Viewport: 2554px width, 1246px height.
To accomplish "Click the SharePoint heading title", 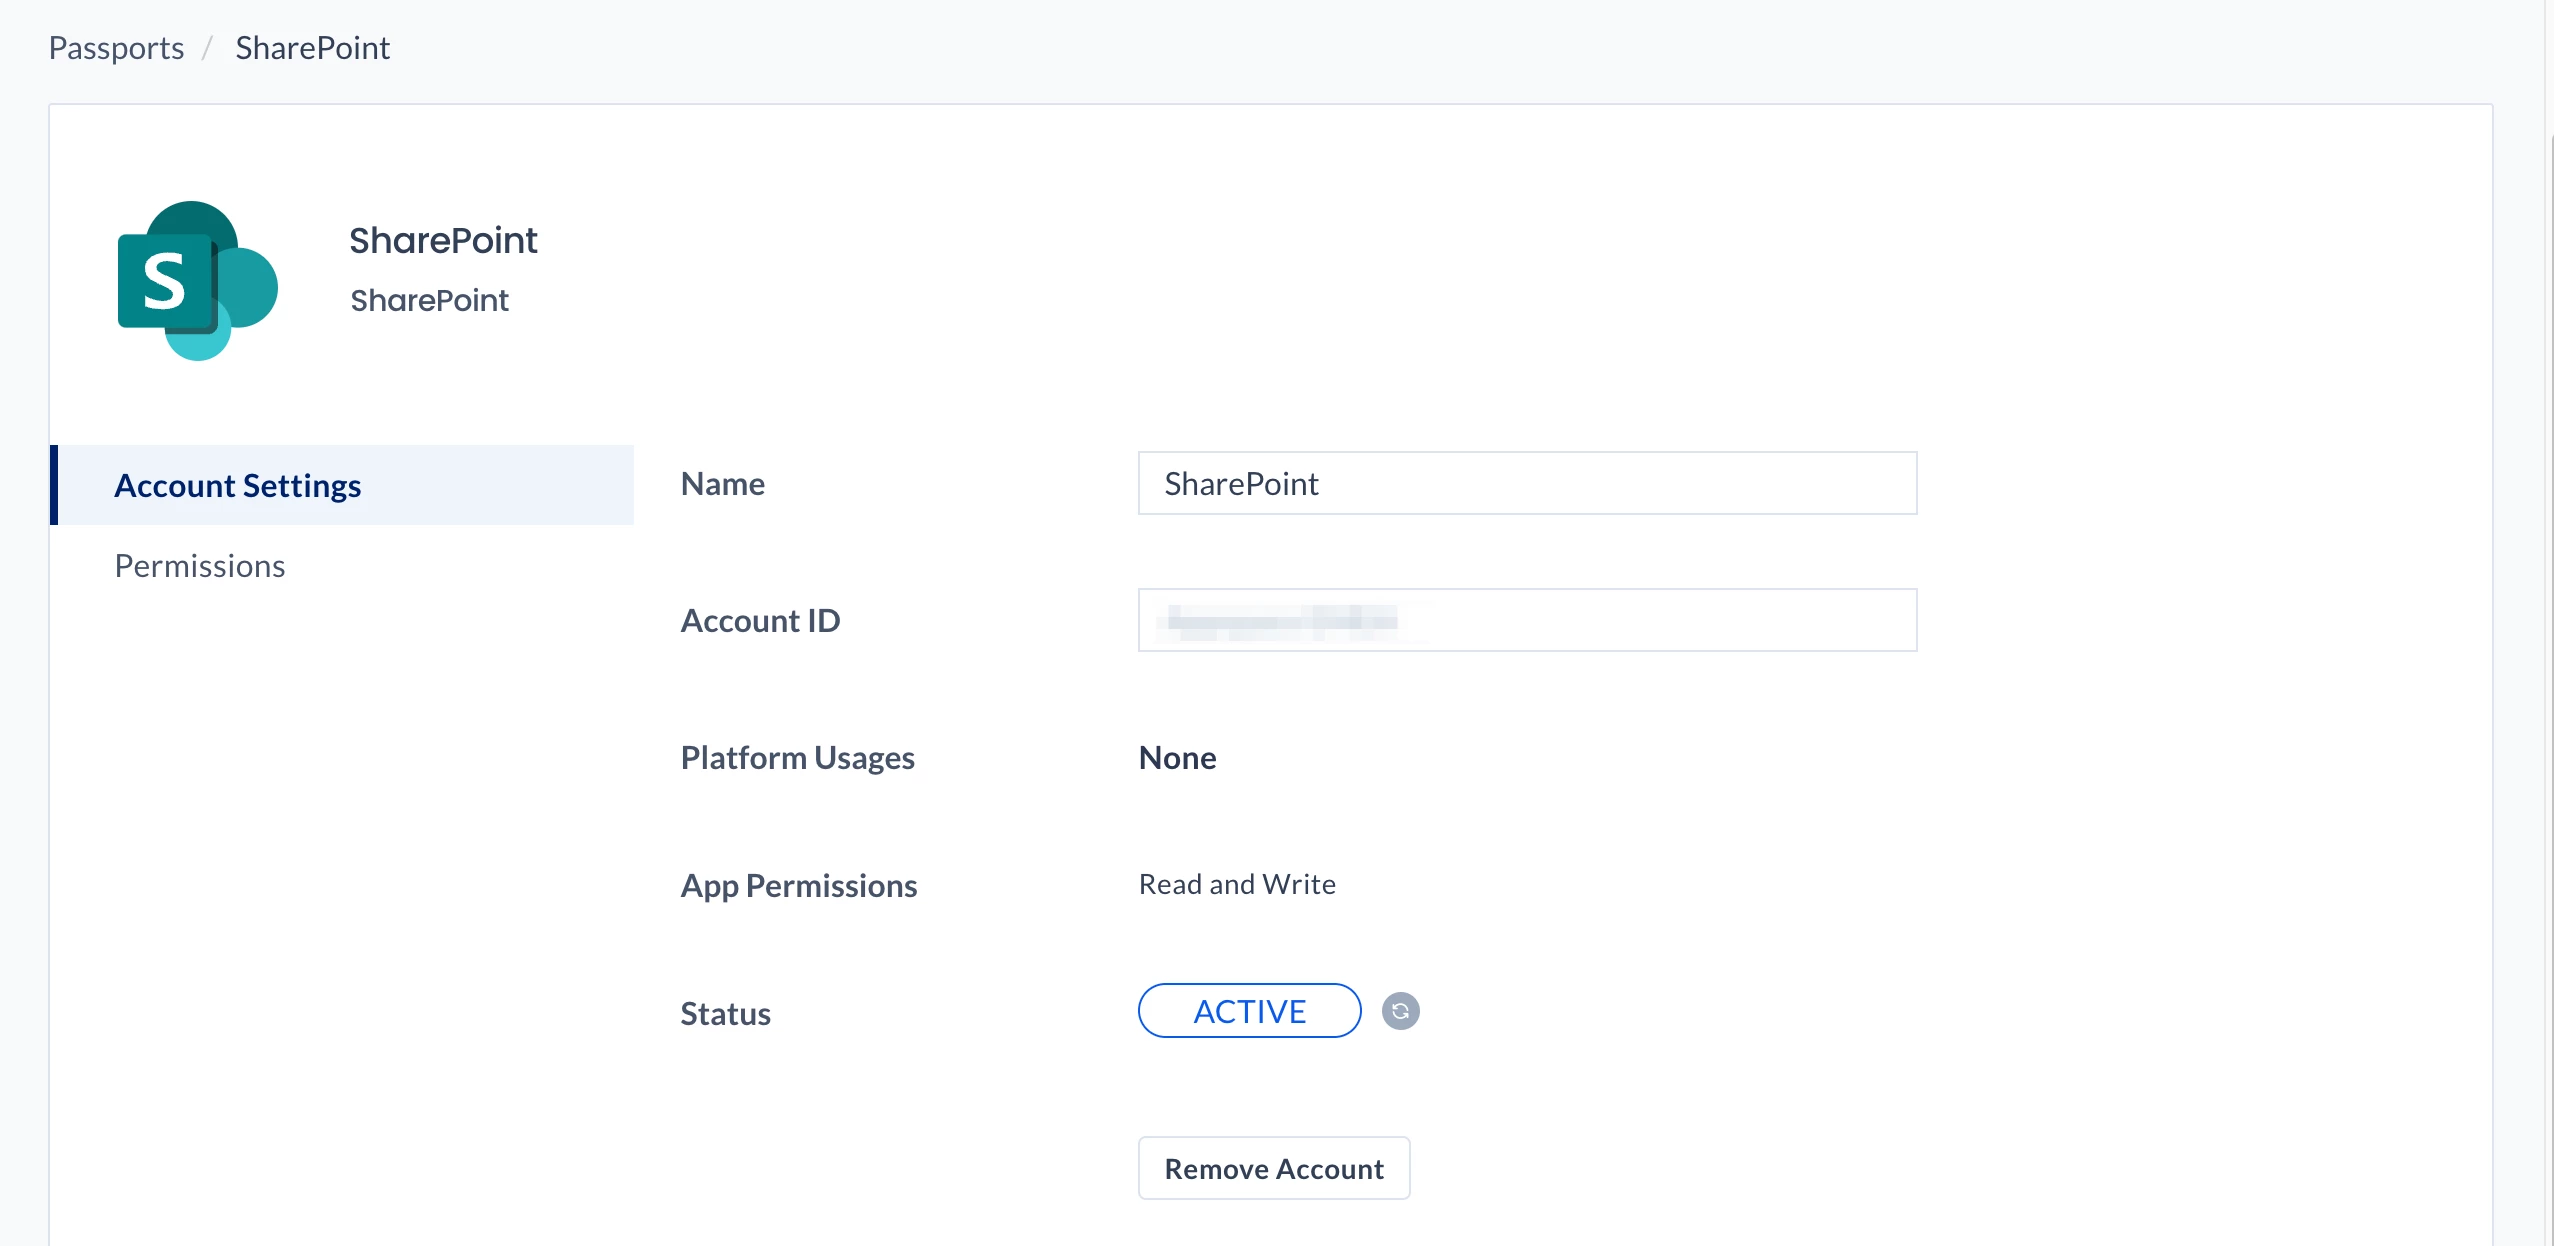I will [443, 241].
